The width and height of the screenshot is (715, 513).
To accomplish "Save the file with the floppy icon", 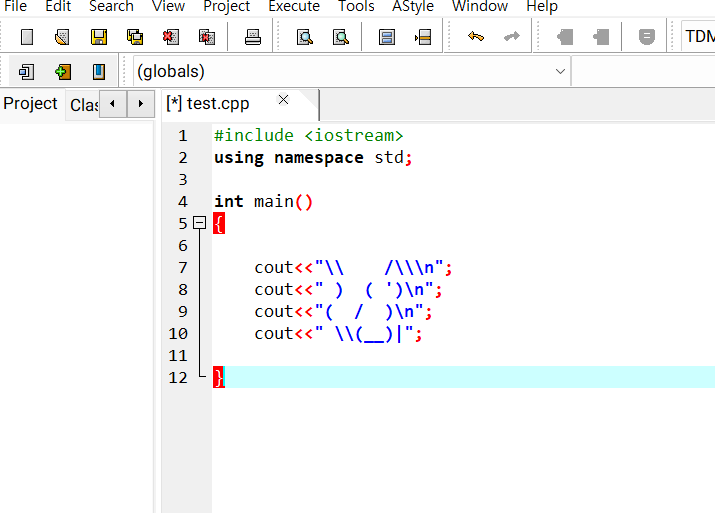I will point(98,36).
